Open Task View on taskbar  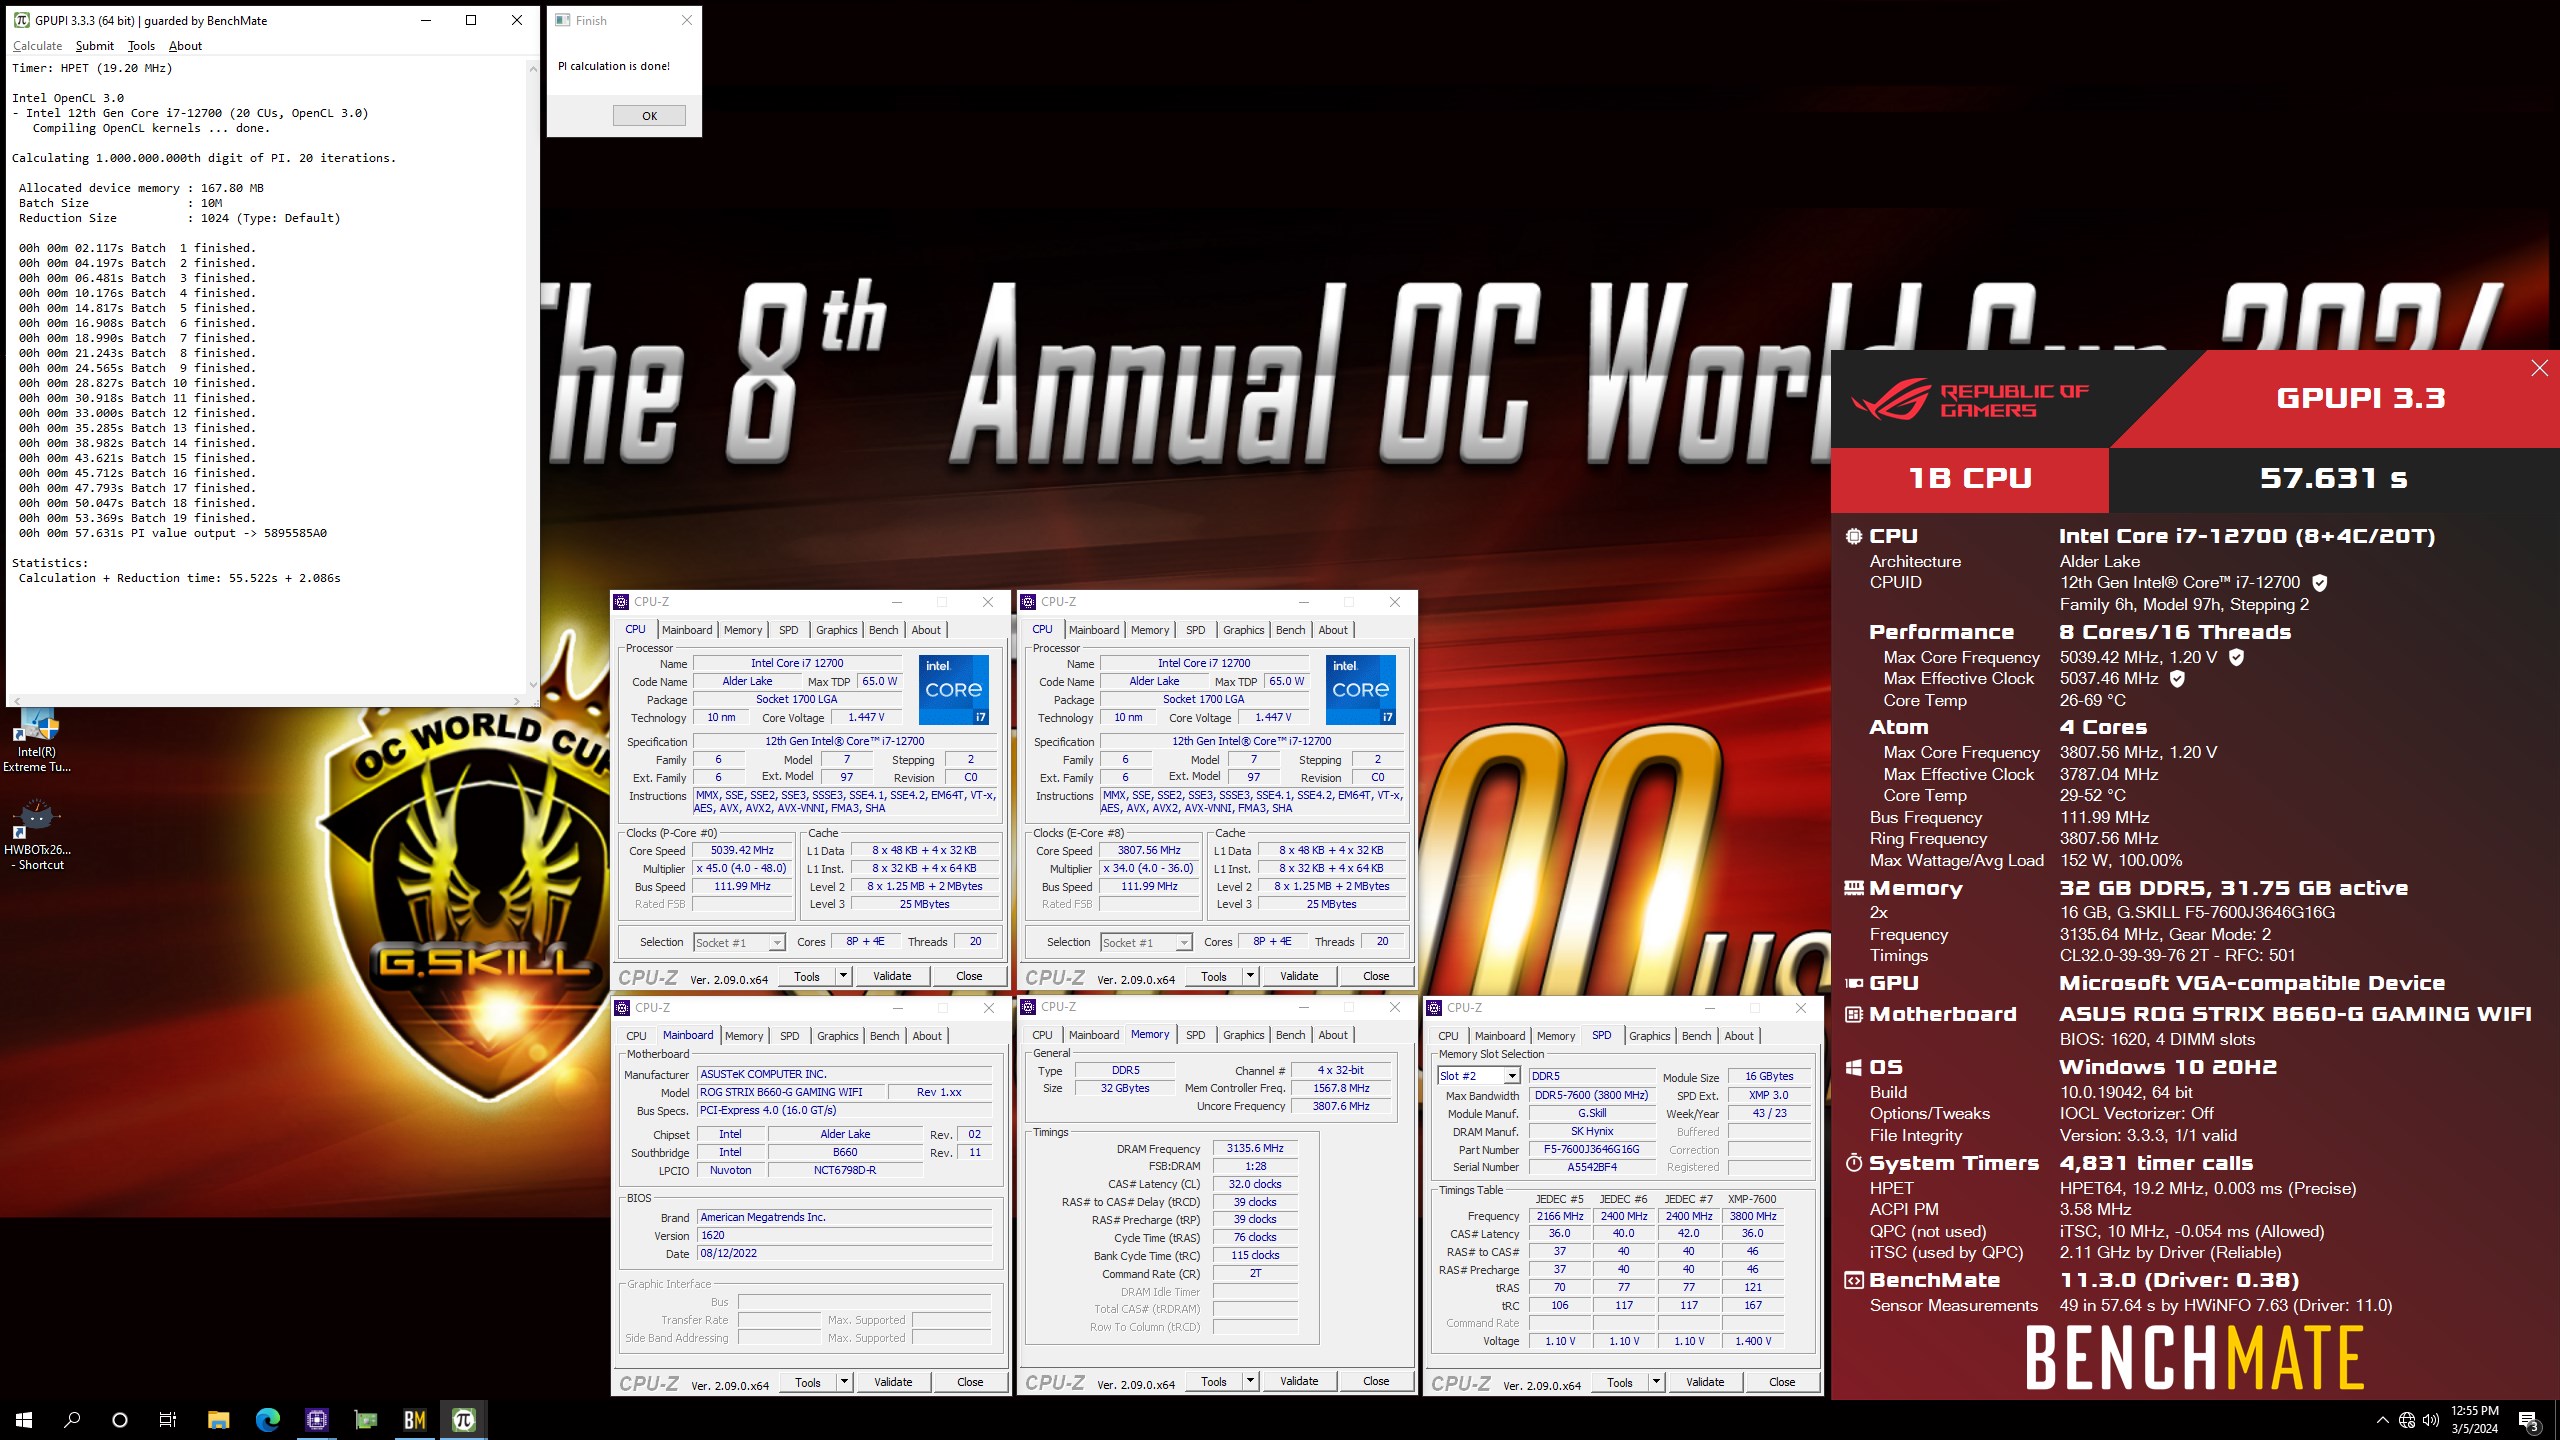[x=168, y=1419]
